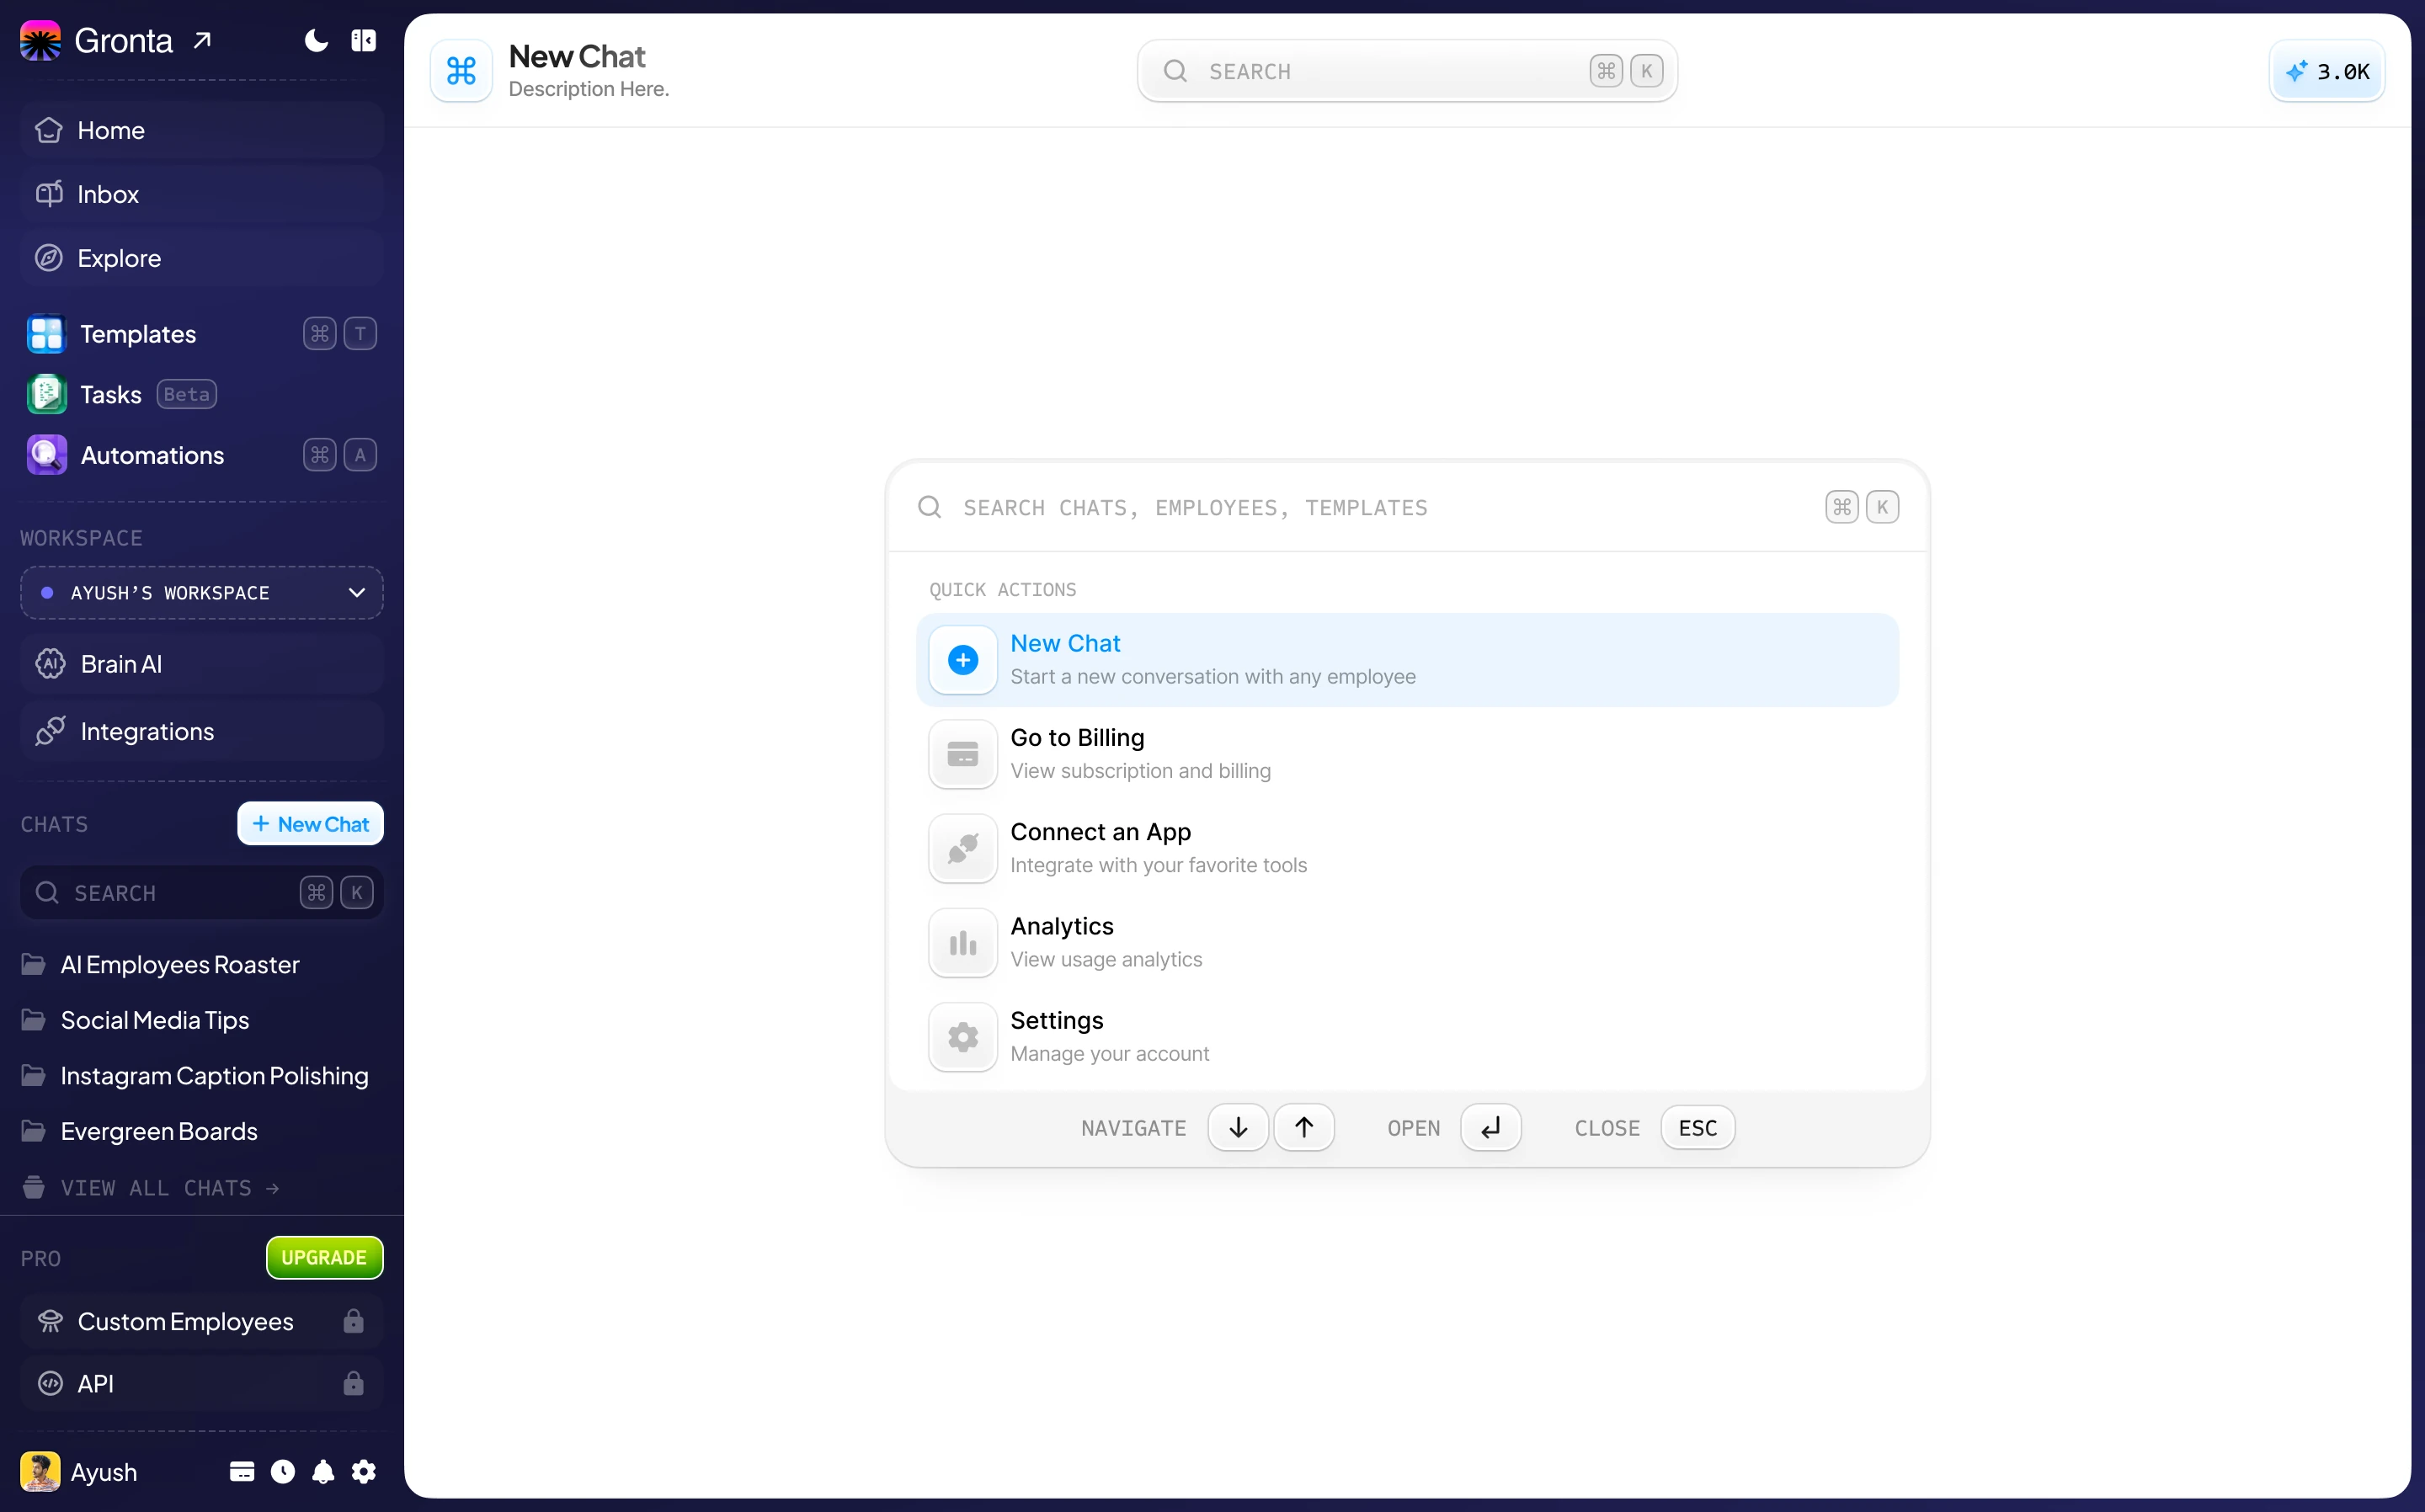This screenshot has width=2425, height=1512.
Task: Go to Home in sidebar
Action: click(x=201, y=130)
